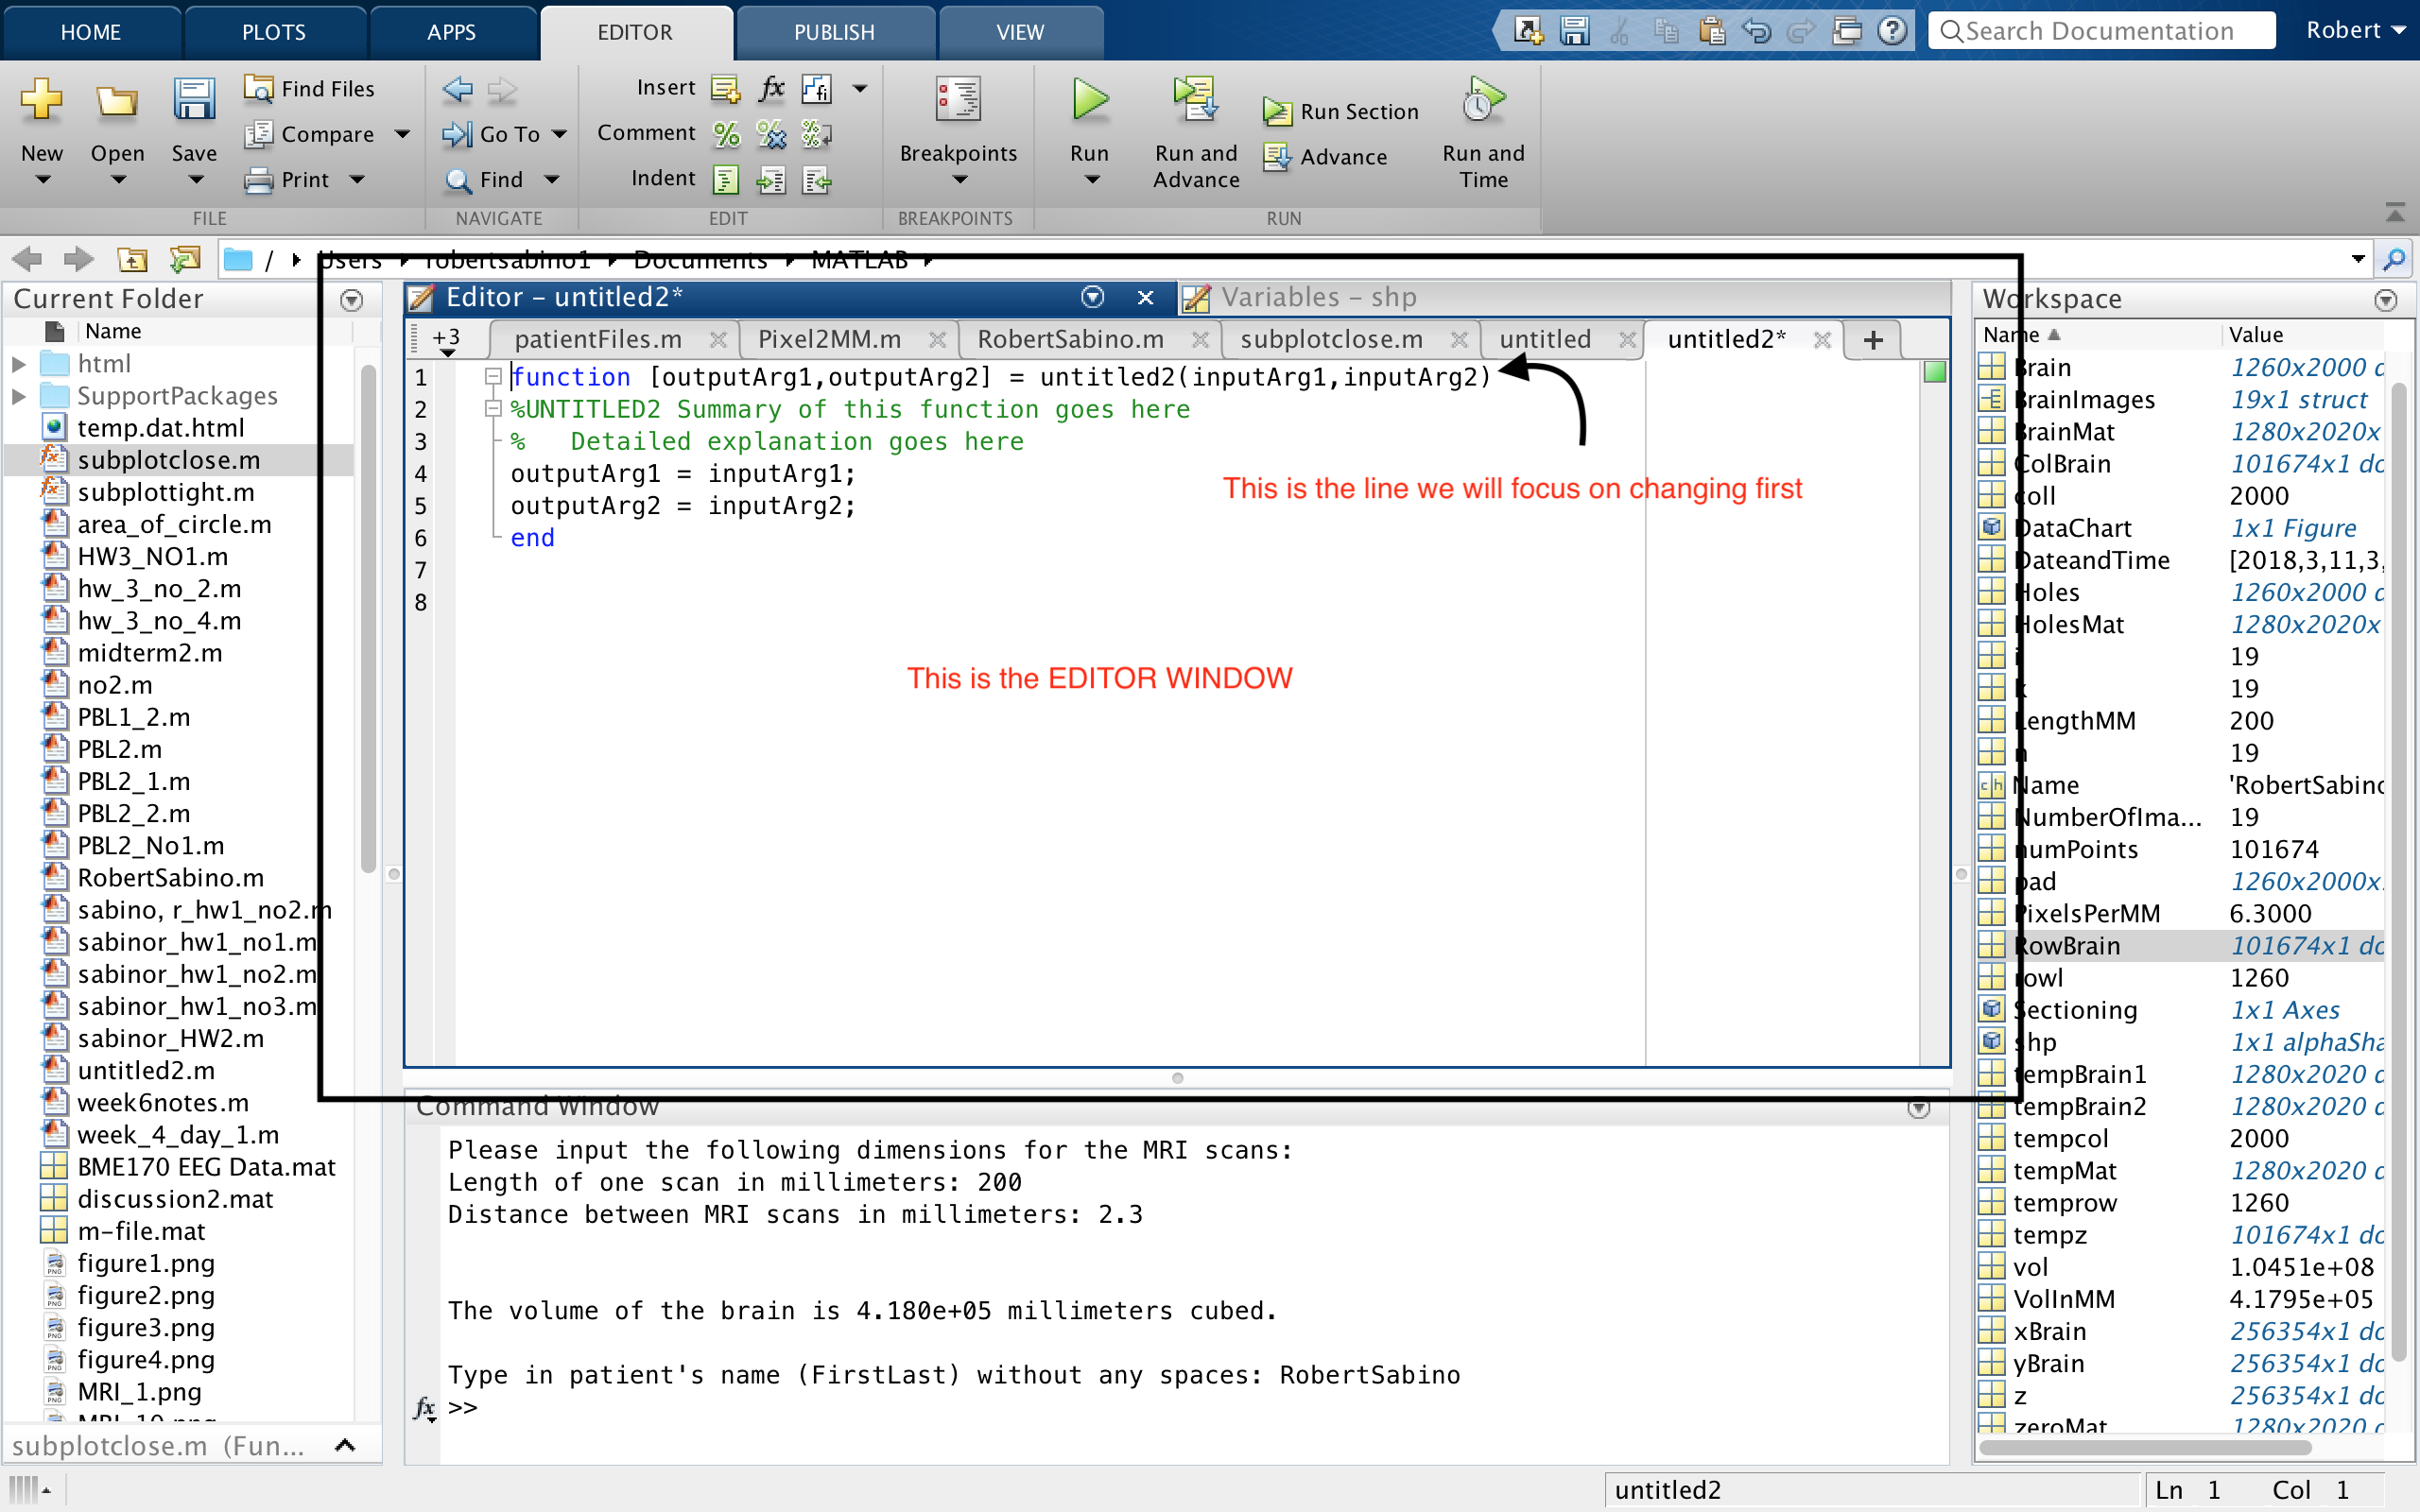The height and width of the screenshot is (1512, 2420).
Task: Collapse function code fold on line 1
Action: (492, 376)
